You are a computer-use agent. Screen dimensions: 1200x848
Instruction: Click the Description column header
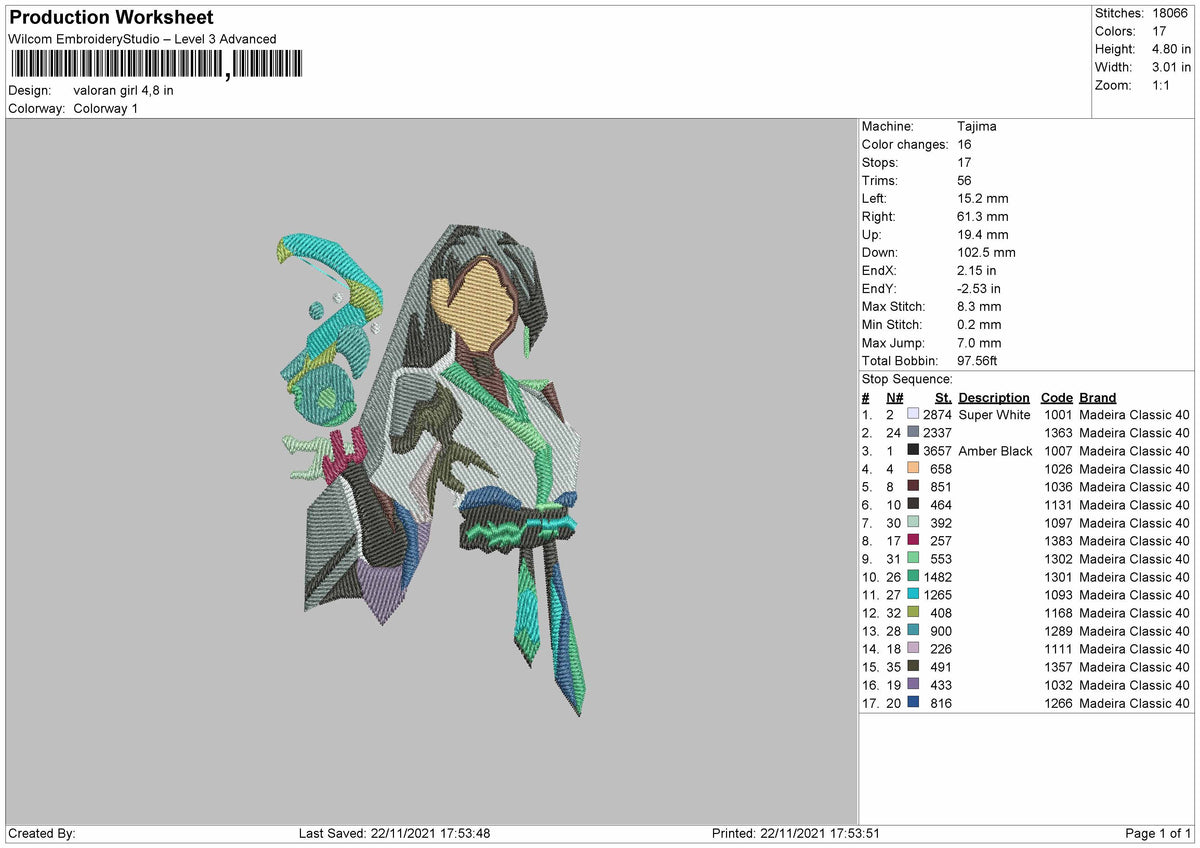pyautogui.click(x=993, y=397)
